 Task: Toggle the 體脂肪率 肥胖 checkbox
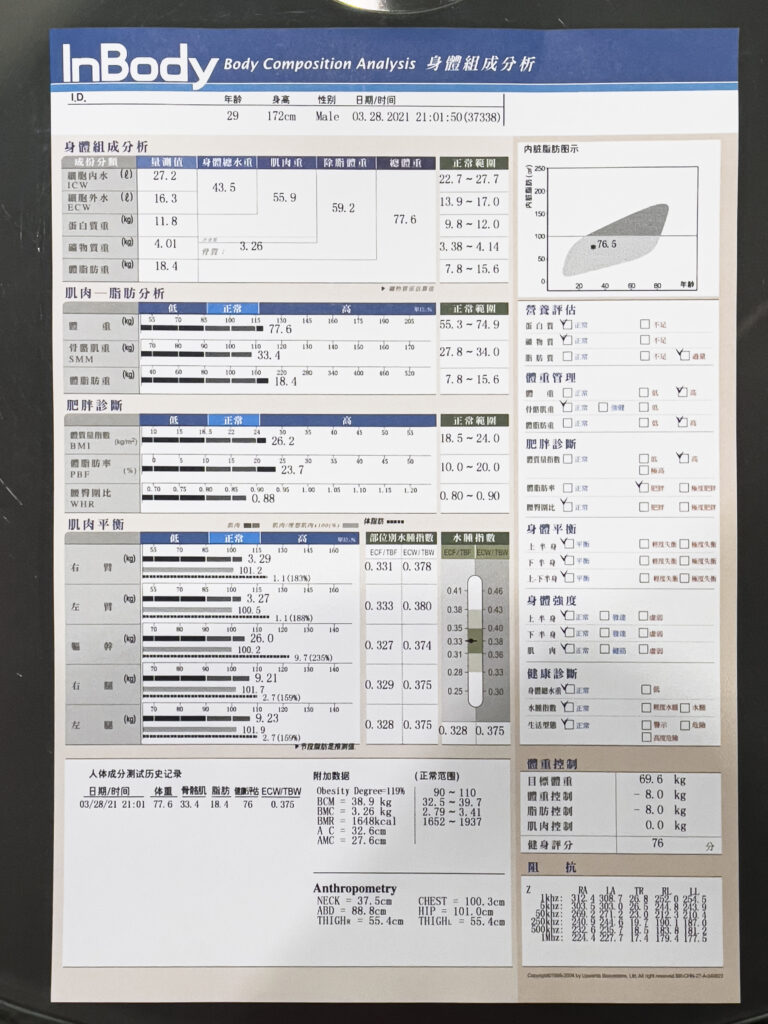pyautogui.click(x=642, y=487)
